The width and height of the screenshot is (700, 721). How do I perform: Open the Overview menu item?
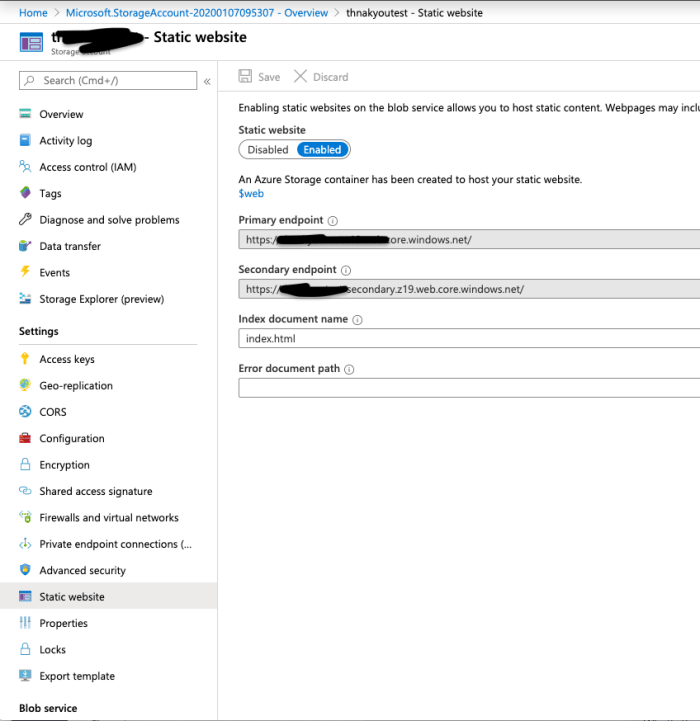click(x=61, y=114)
